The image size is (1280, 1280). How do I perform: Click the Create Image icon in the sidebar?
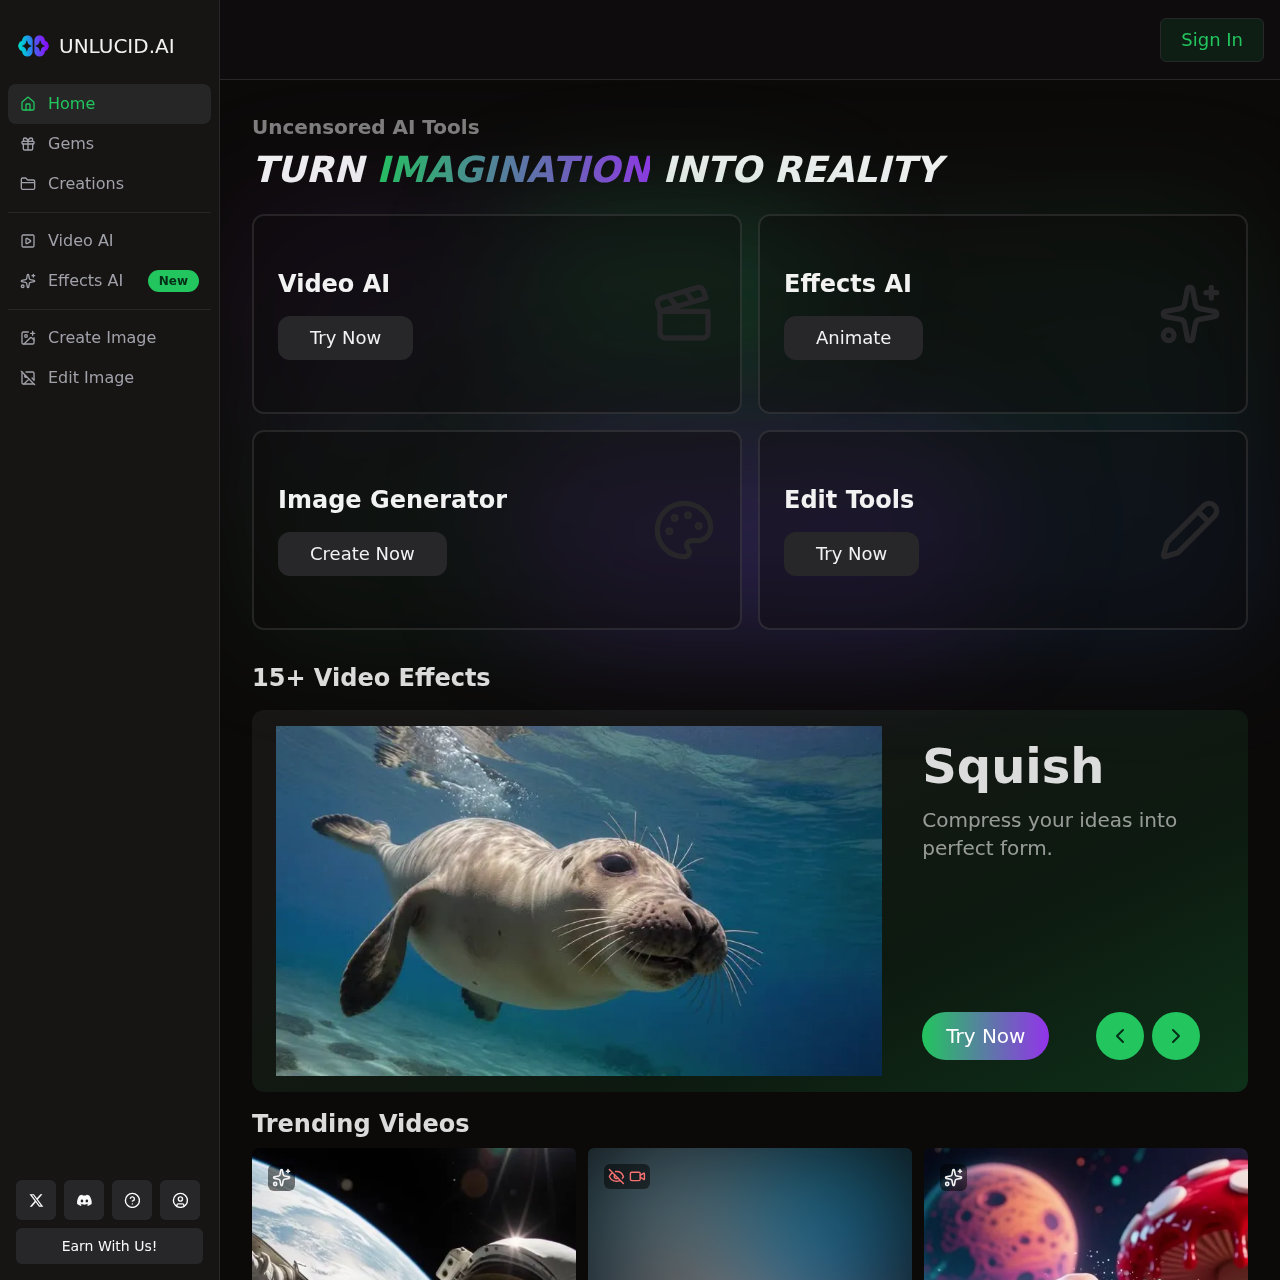coord(28,338)
